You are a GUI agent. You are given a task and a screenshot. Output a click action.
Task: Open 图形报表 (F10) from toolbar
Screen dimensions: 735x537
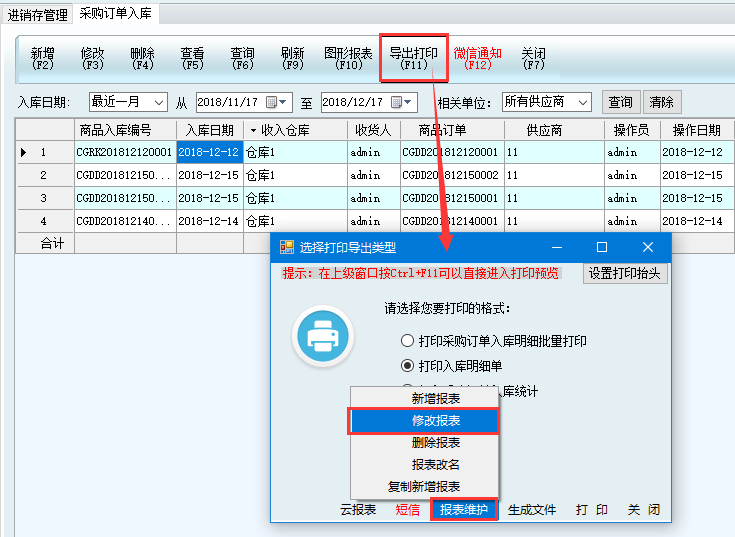coord(348,58)
